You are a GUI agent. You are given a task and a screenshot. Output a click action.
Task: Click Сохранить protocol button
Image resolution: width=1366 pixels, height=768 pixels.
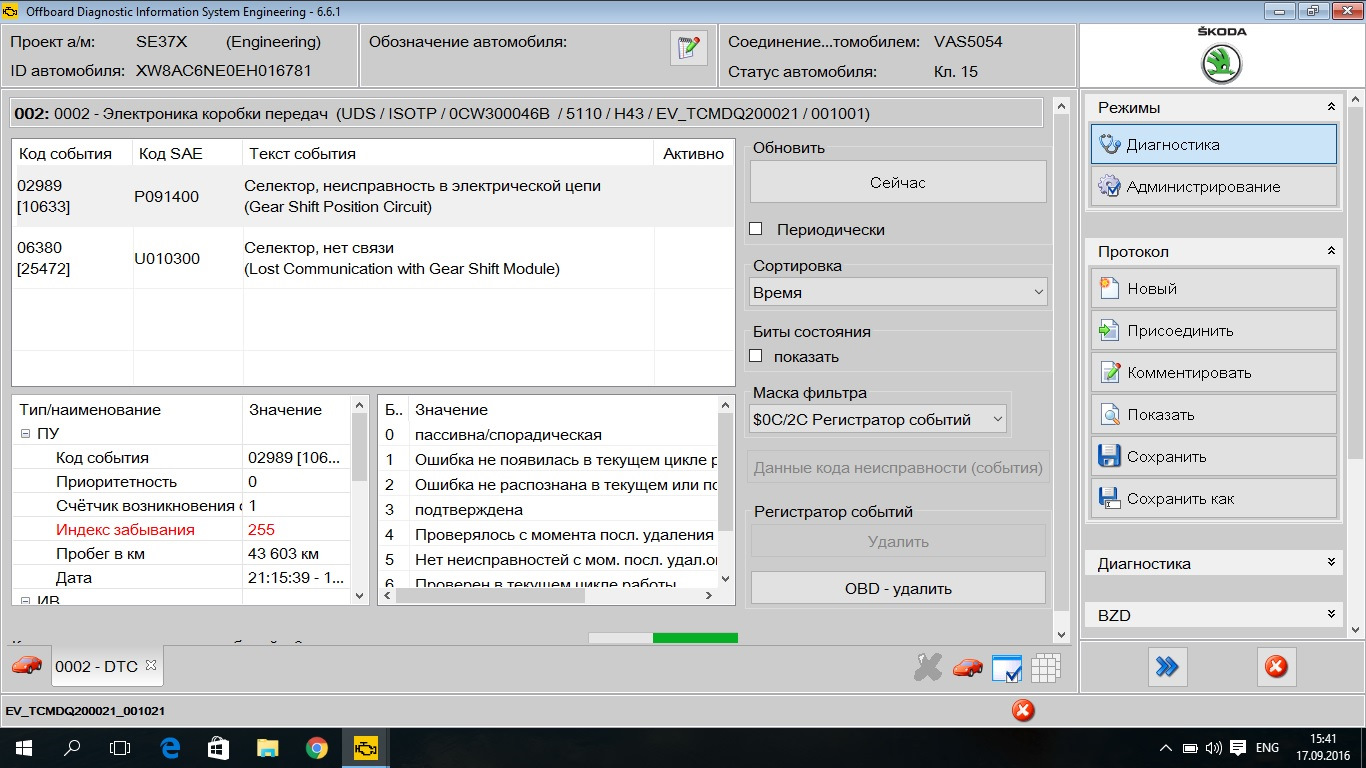pos(1214,456)
